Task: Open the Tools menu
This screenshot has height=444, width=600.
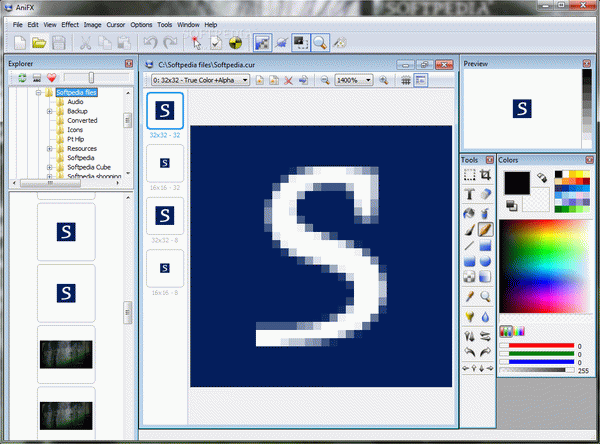Action: point(165,24)
